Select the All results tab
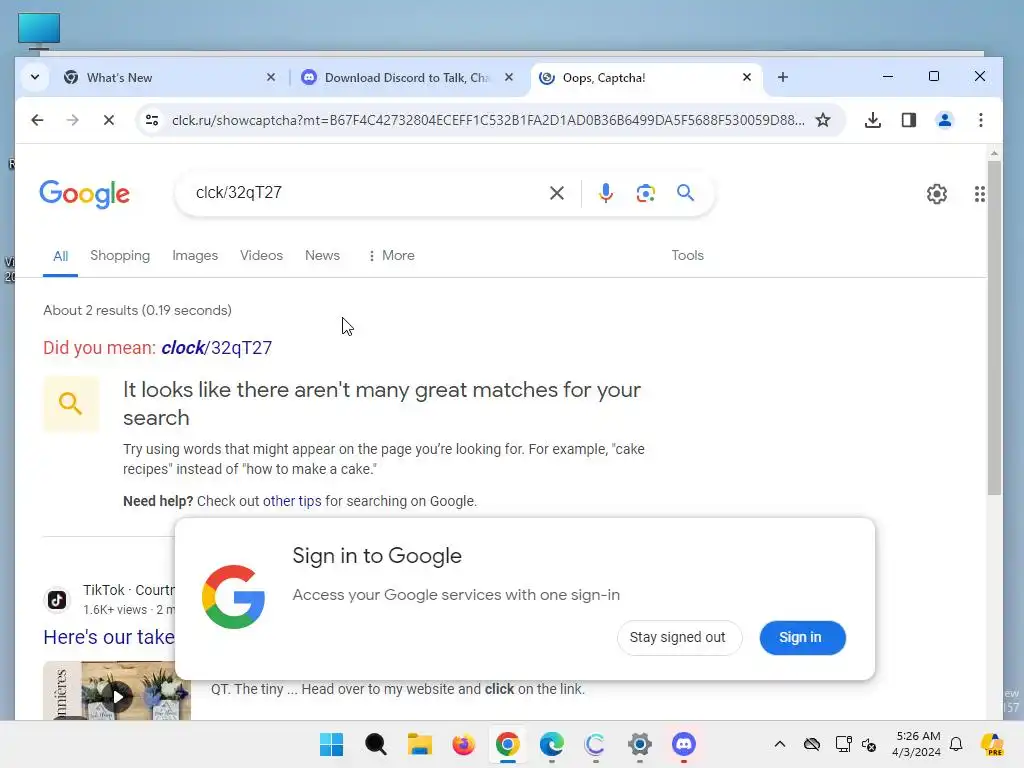Viewport: 1024px width, 768px height. (61, 256)
